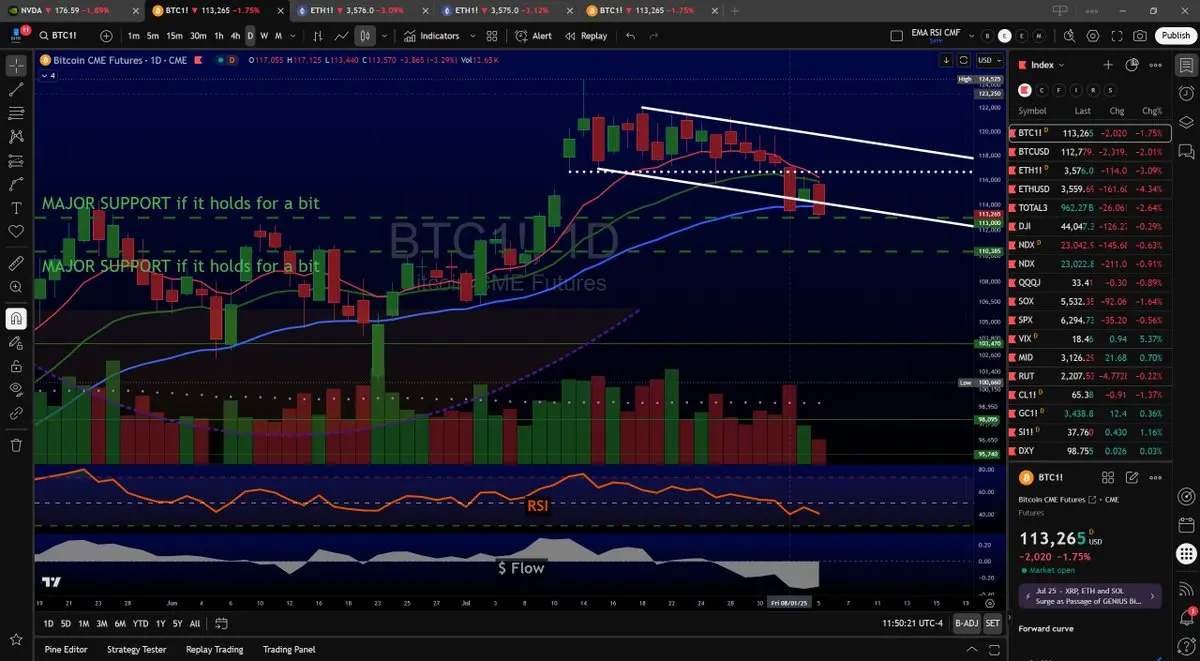Open the candlestick chart style selector
The width and height of the screenshot is (1200, 661).
pos(365,35)
